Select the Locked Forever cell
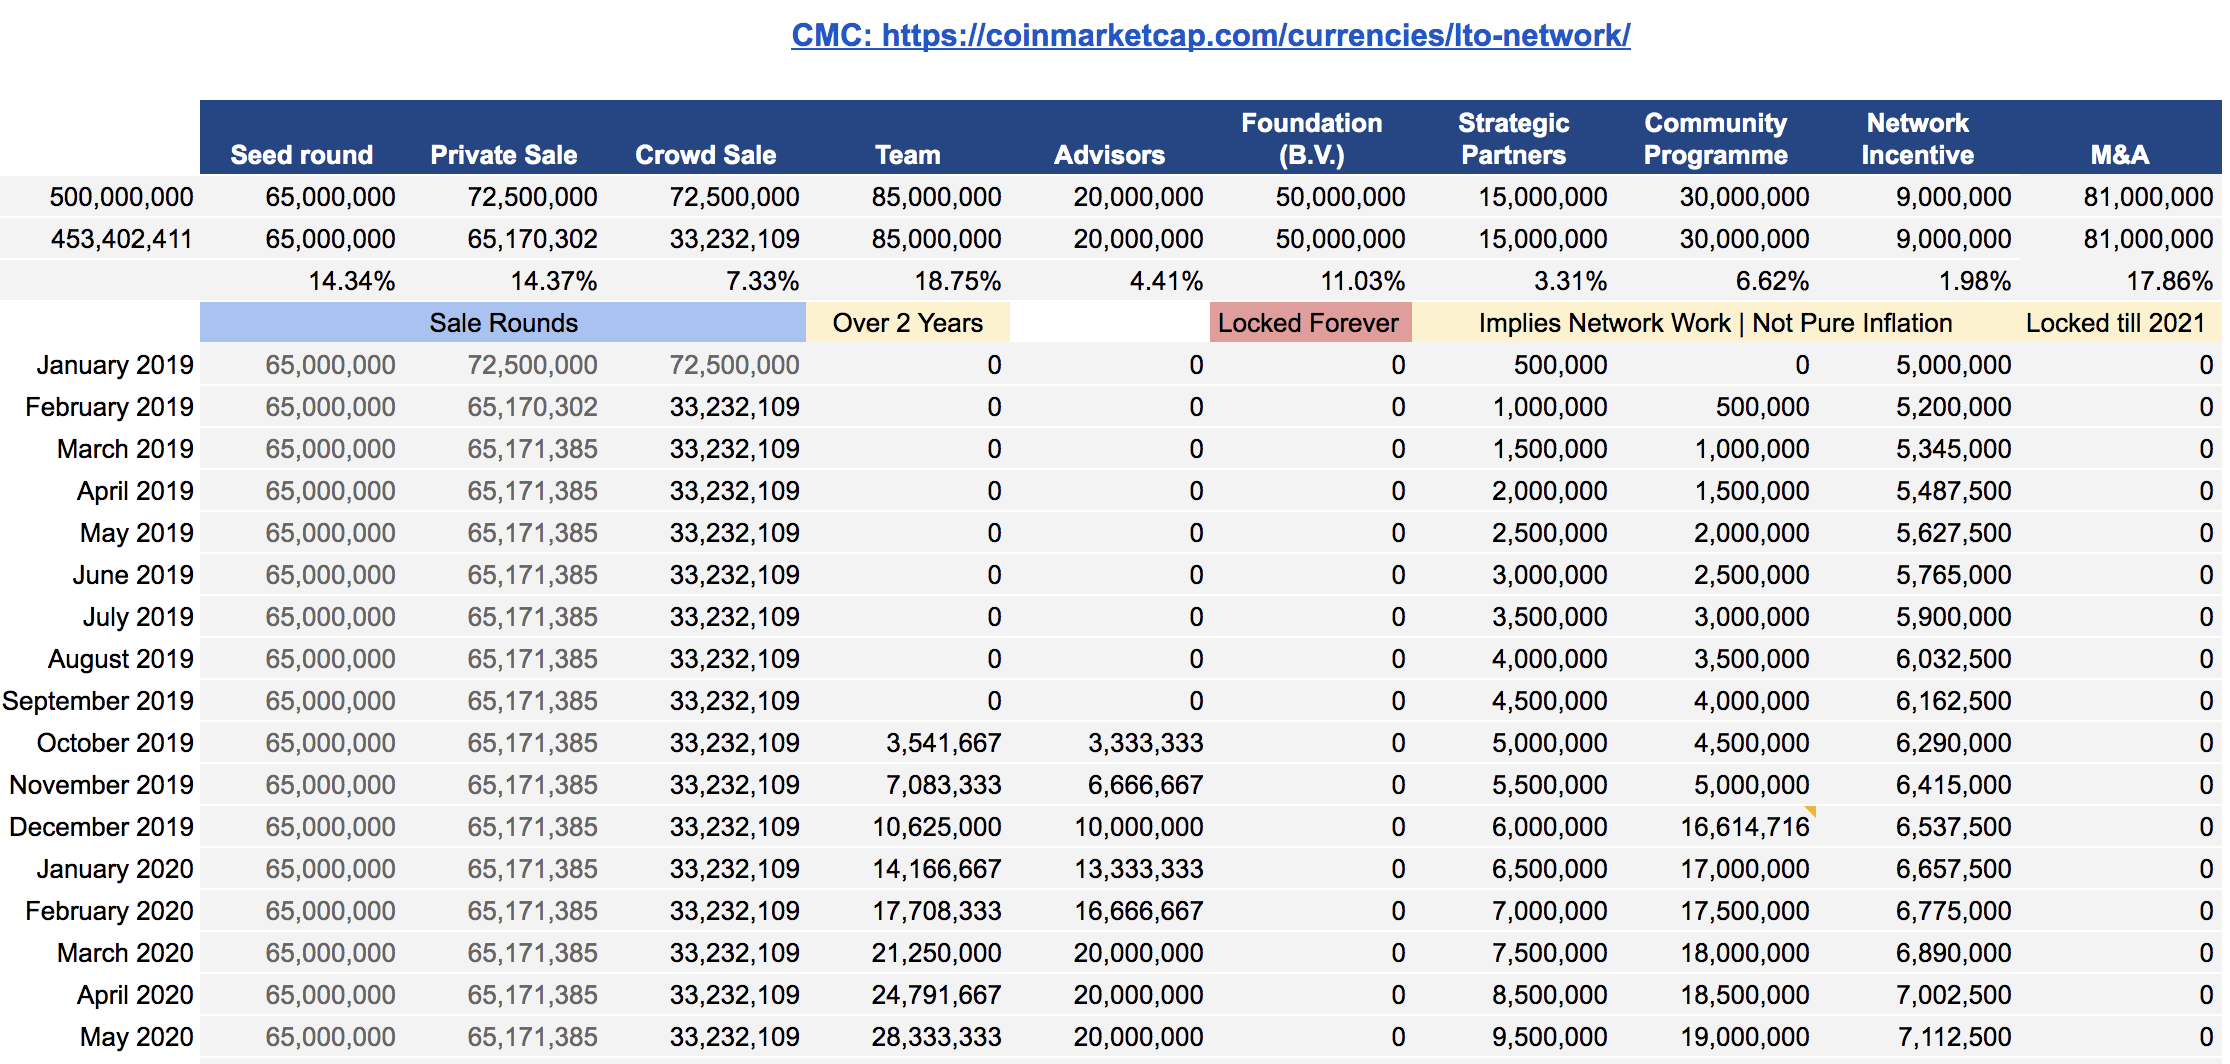This screenshot has width=2230, height=1064. (1311, 323)
